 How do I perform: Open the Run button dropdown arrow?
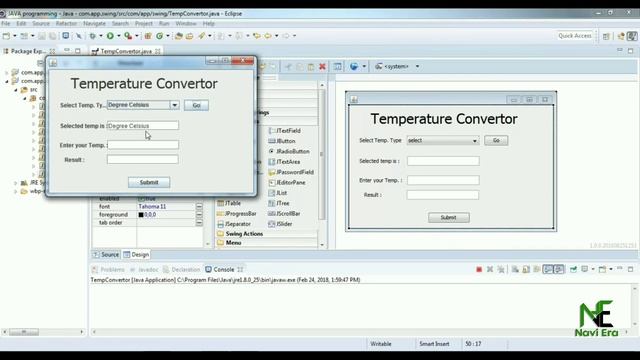(x=119, y=36)
